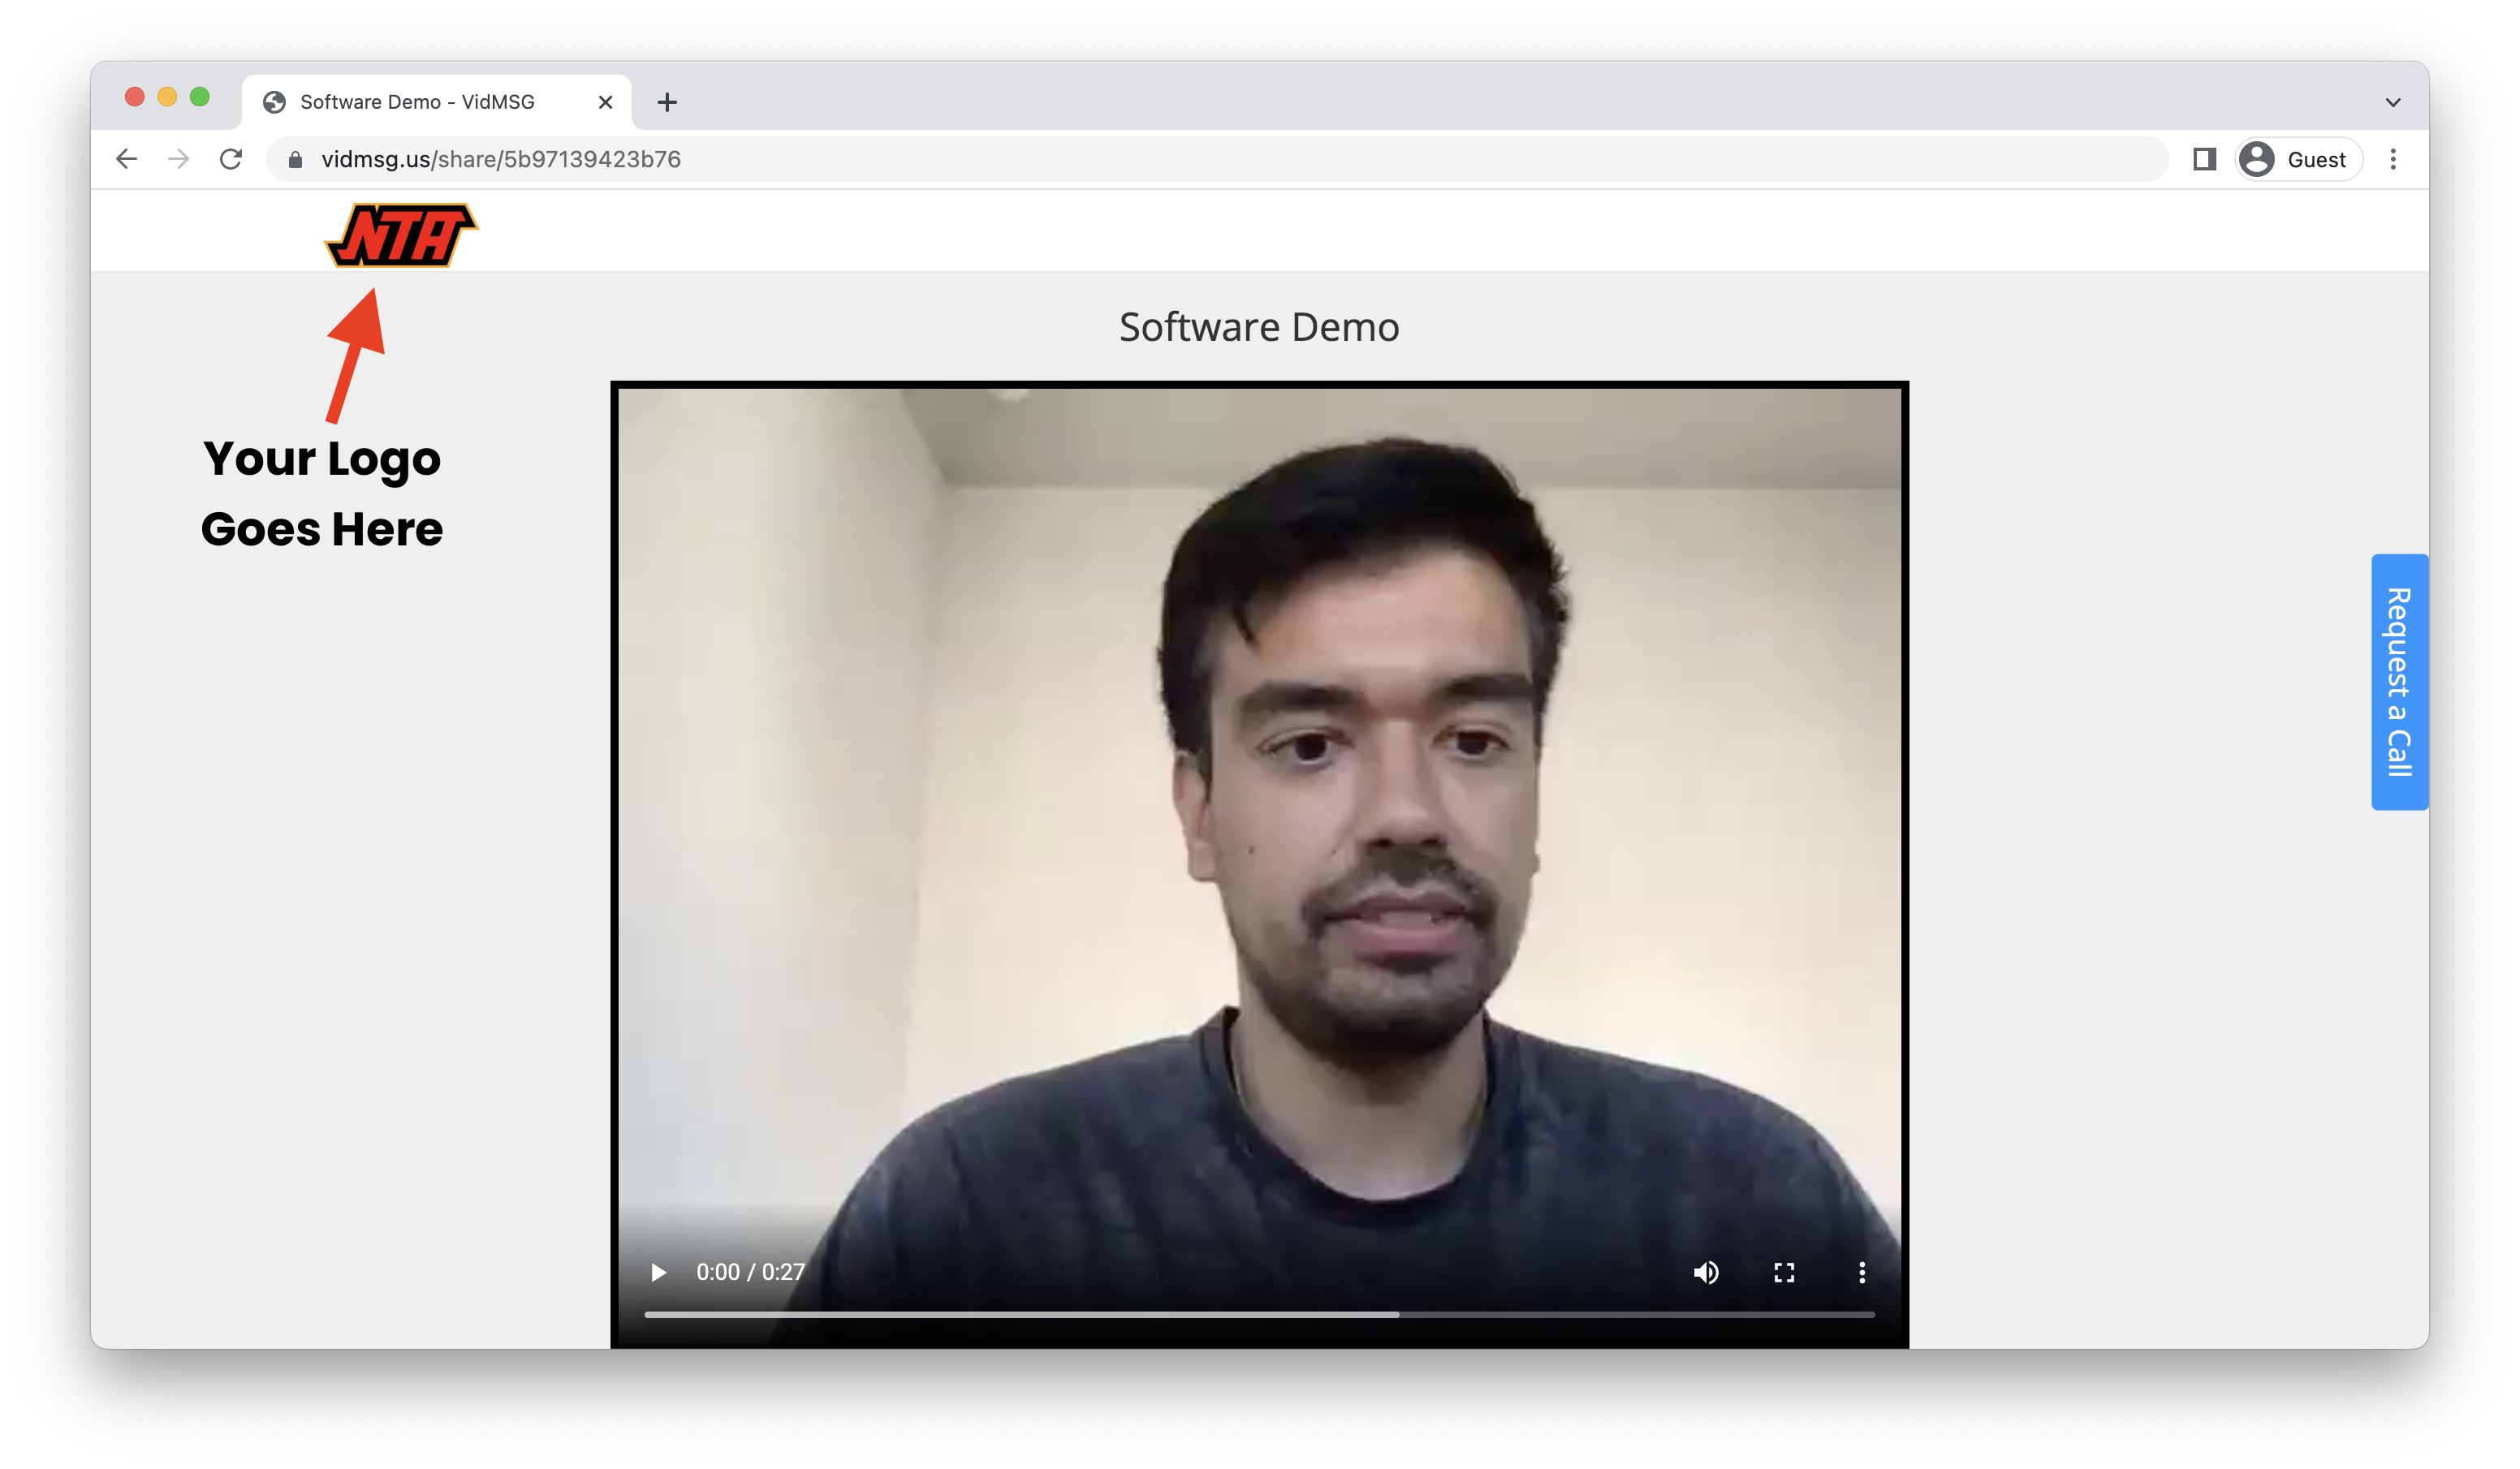Open the Guest profile button

(x=2299, y=159)
